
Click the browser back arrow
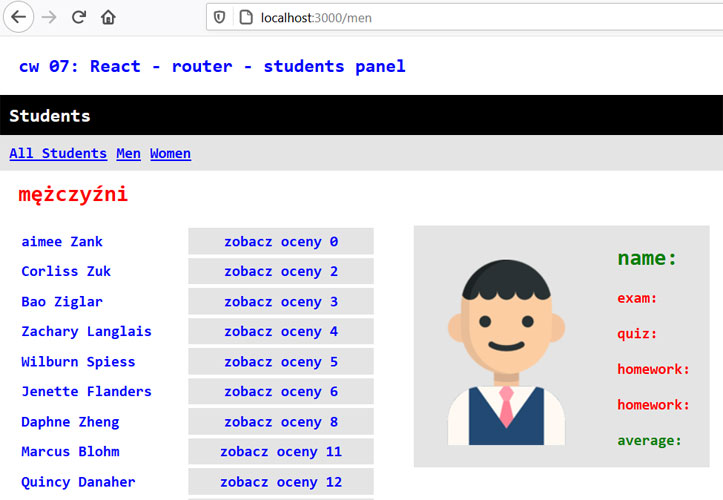coord(18,17)
